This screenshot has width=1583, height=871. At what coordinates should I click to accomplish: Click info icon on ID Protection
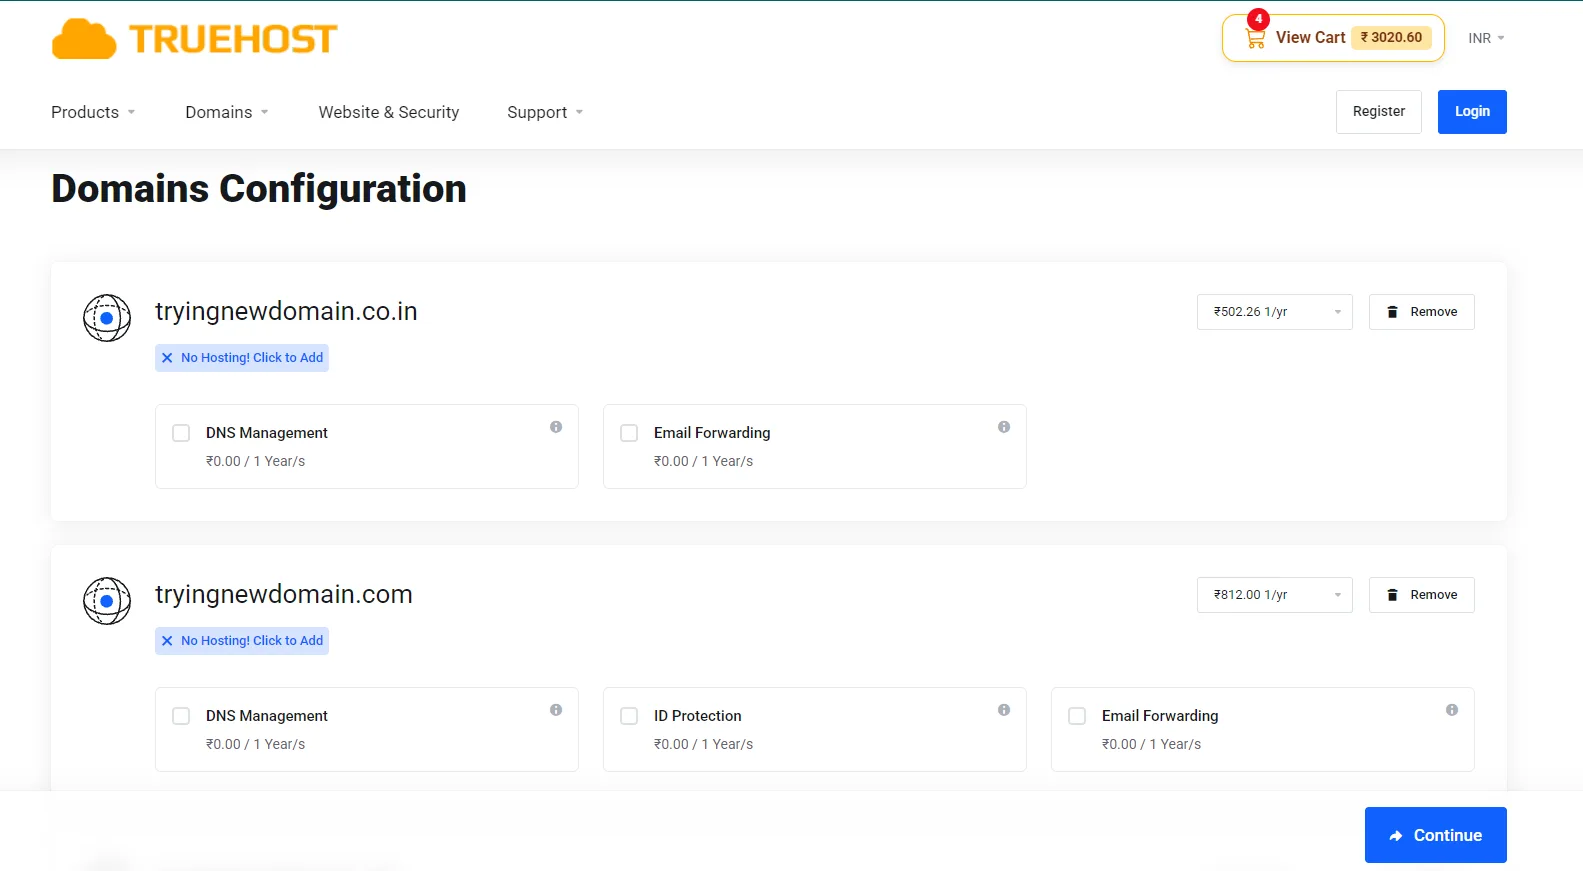tap(1004, 710)
